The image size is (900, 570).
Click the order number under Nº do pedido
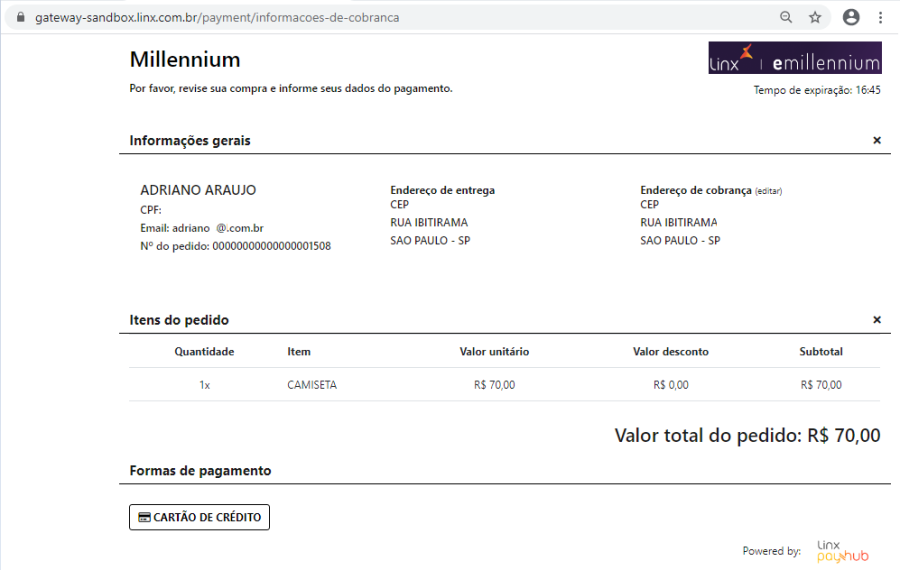point(271,246)
